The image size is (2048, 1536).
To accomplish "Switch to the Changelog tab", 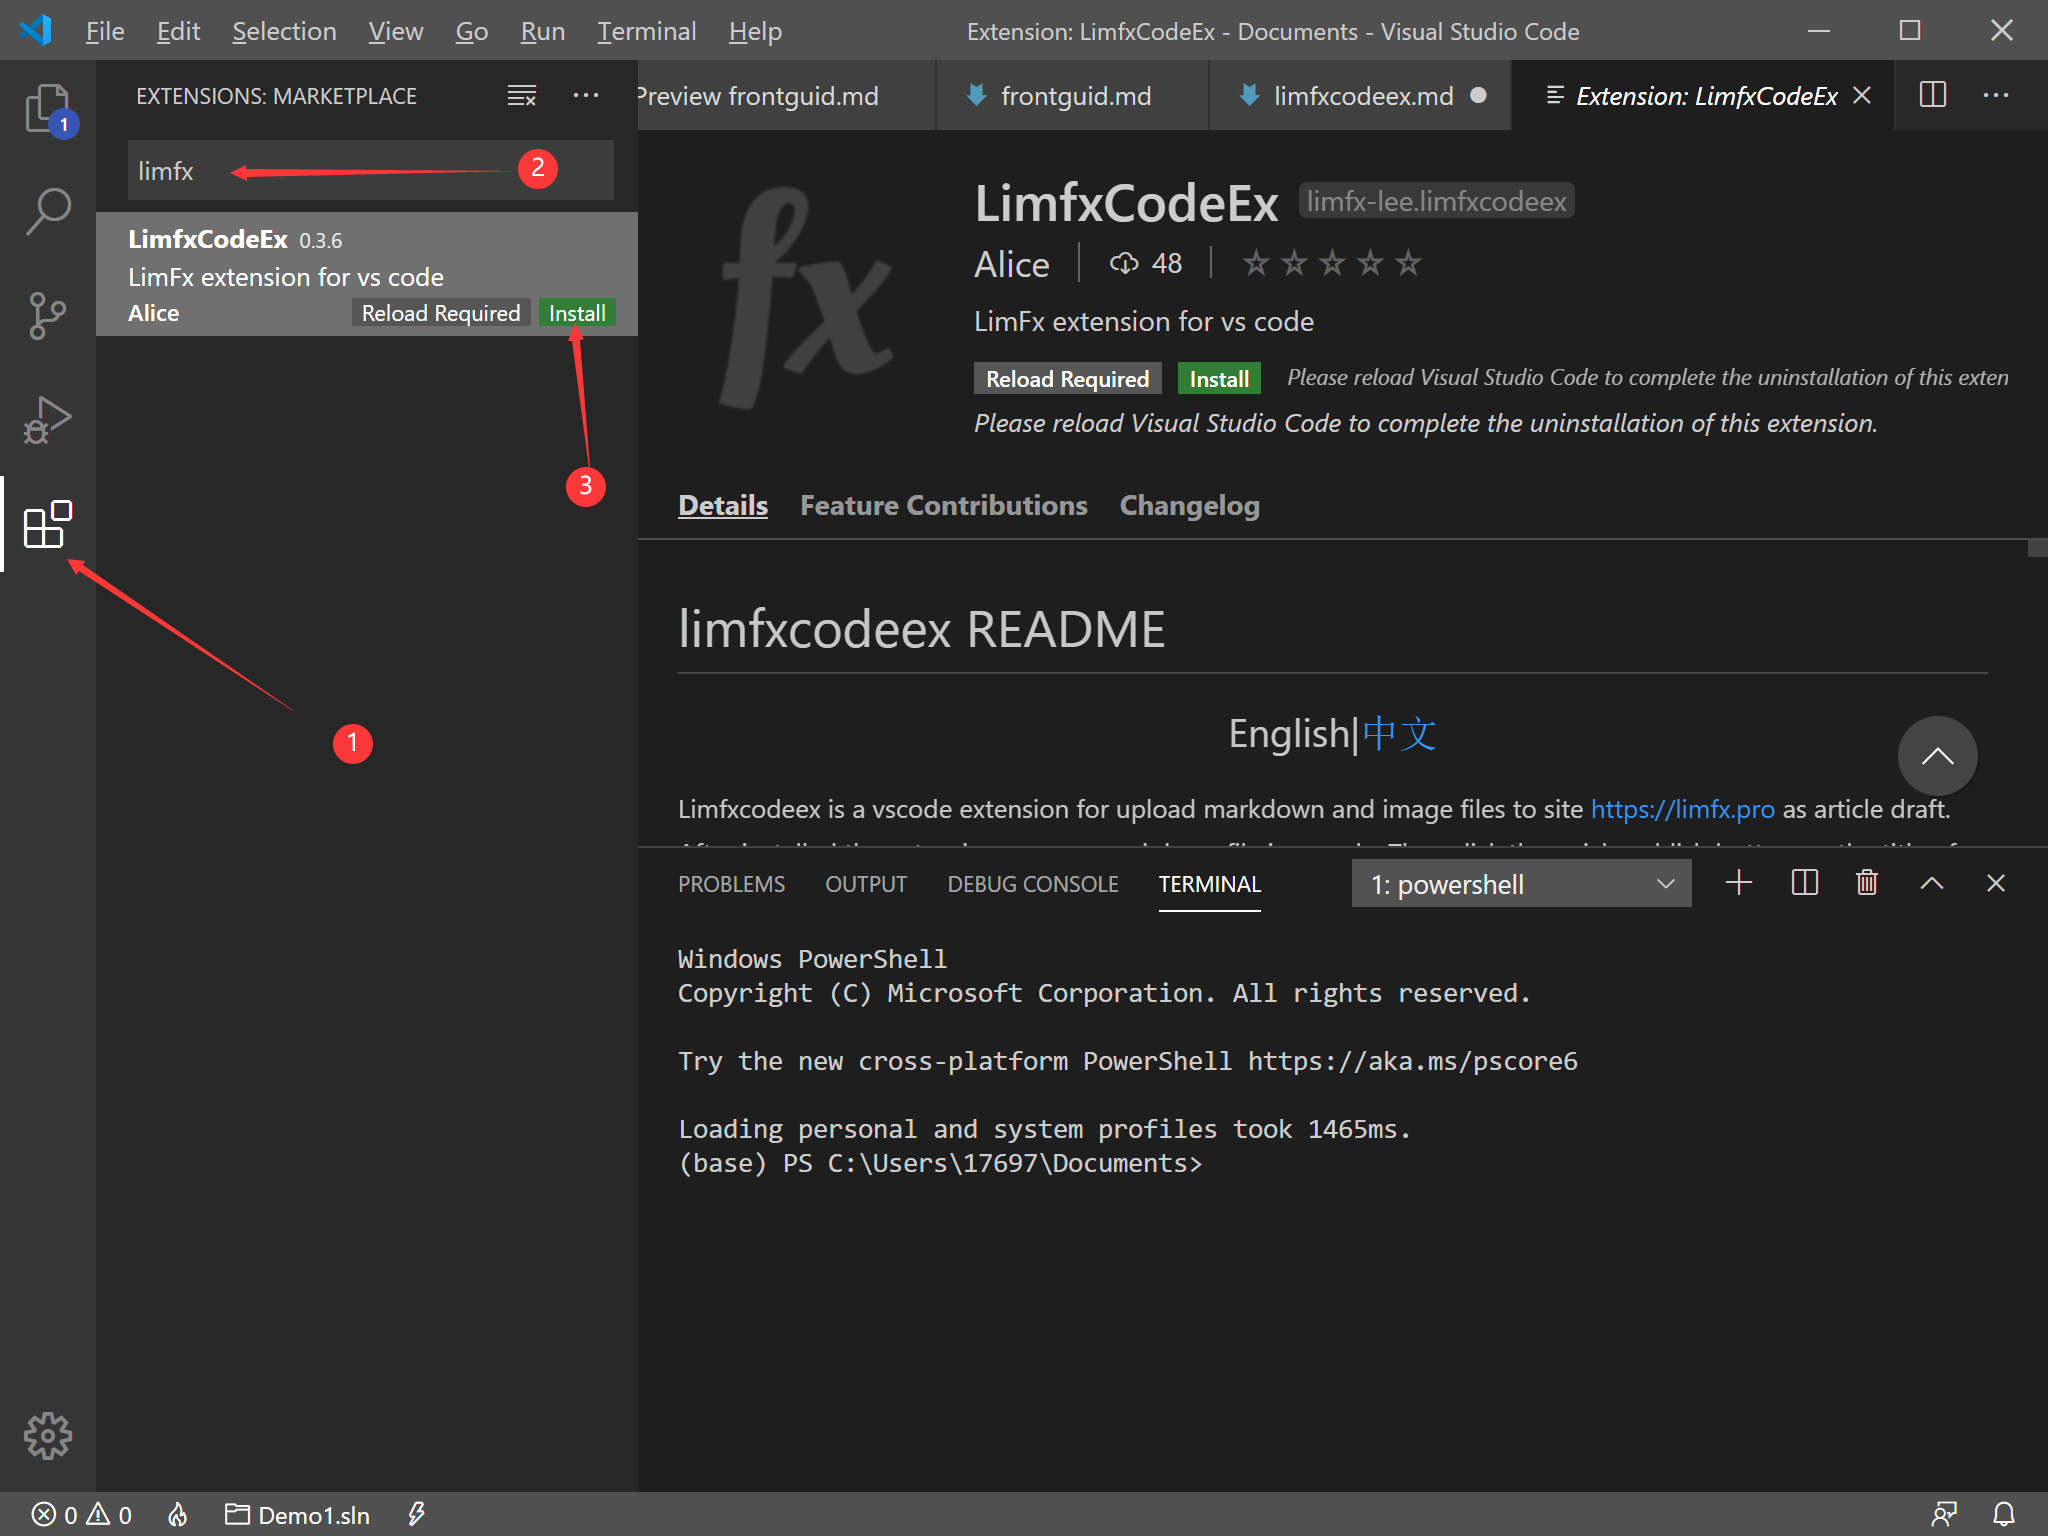I will [1189, 506].
